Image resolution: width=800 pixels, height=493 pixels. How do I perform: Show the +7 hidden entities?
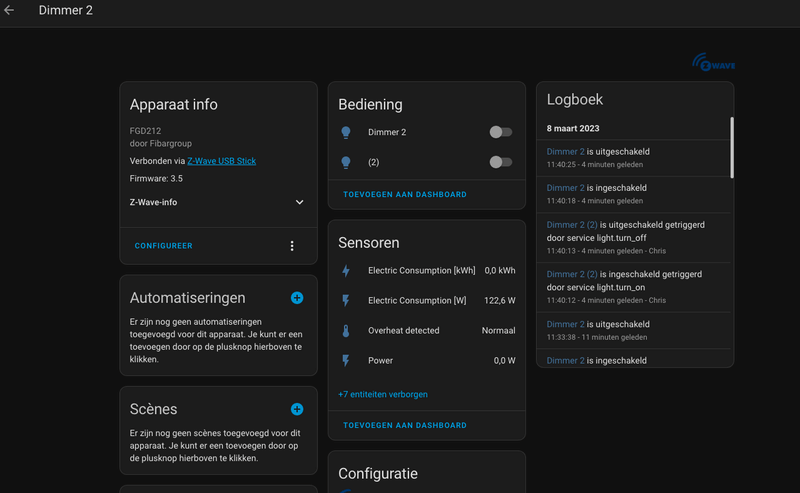coord(383,394)
